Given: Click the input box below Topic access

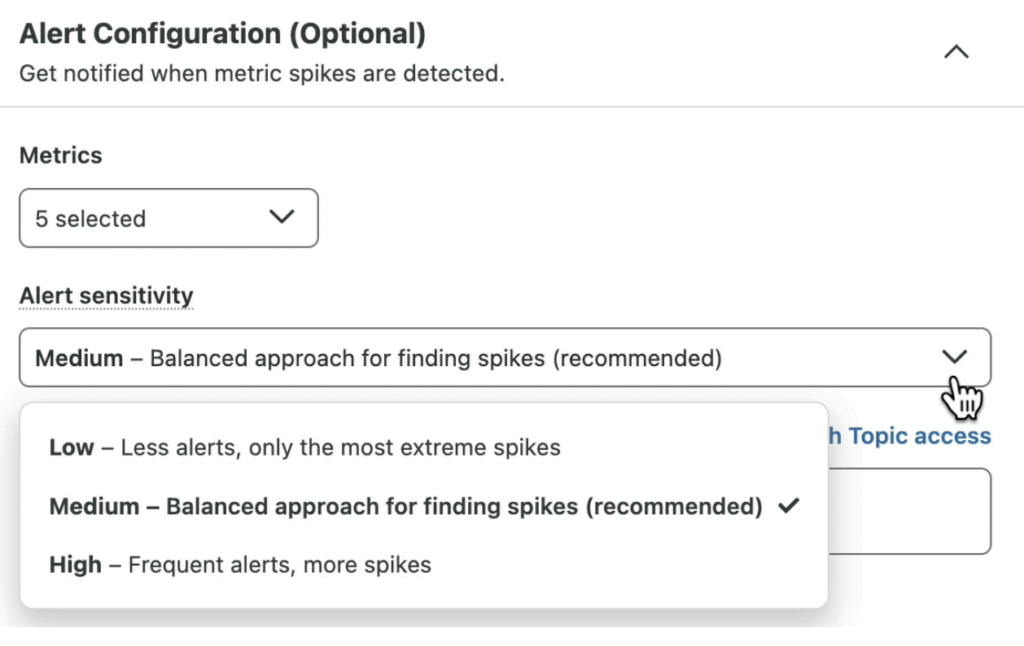Looking at the screenshot, I should (x=910, y=511).
